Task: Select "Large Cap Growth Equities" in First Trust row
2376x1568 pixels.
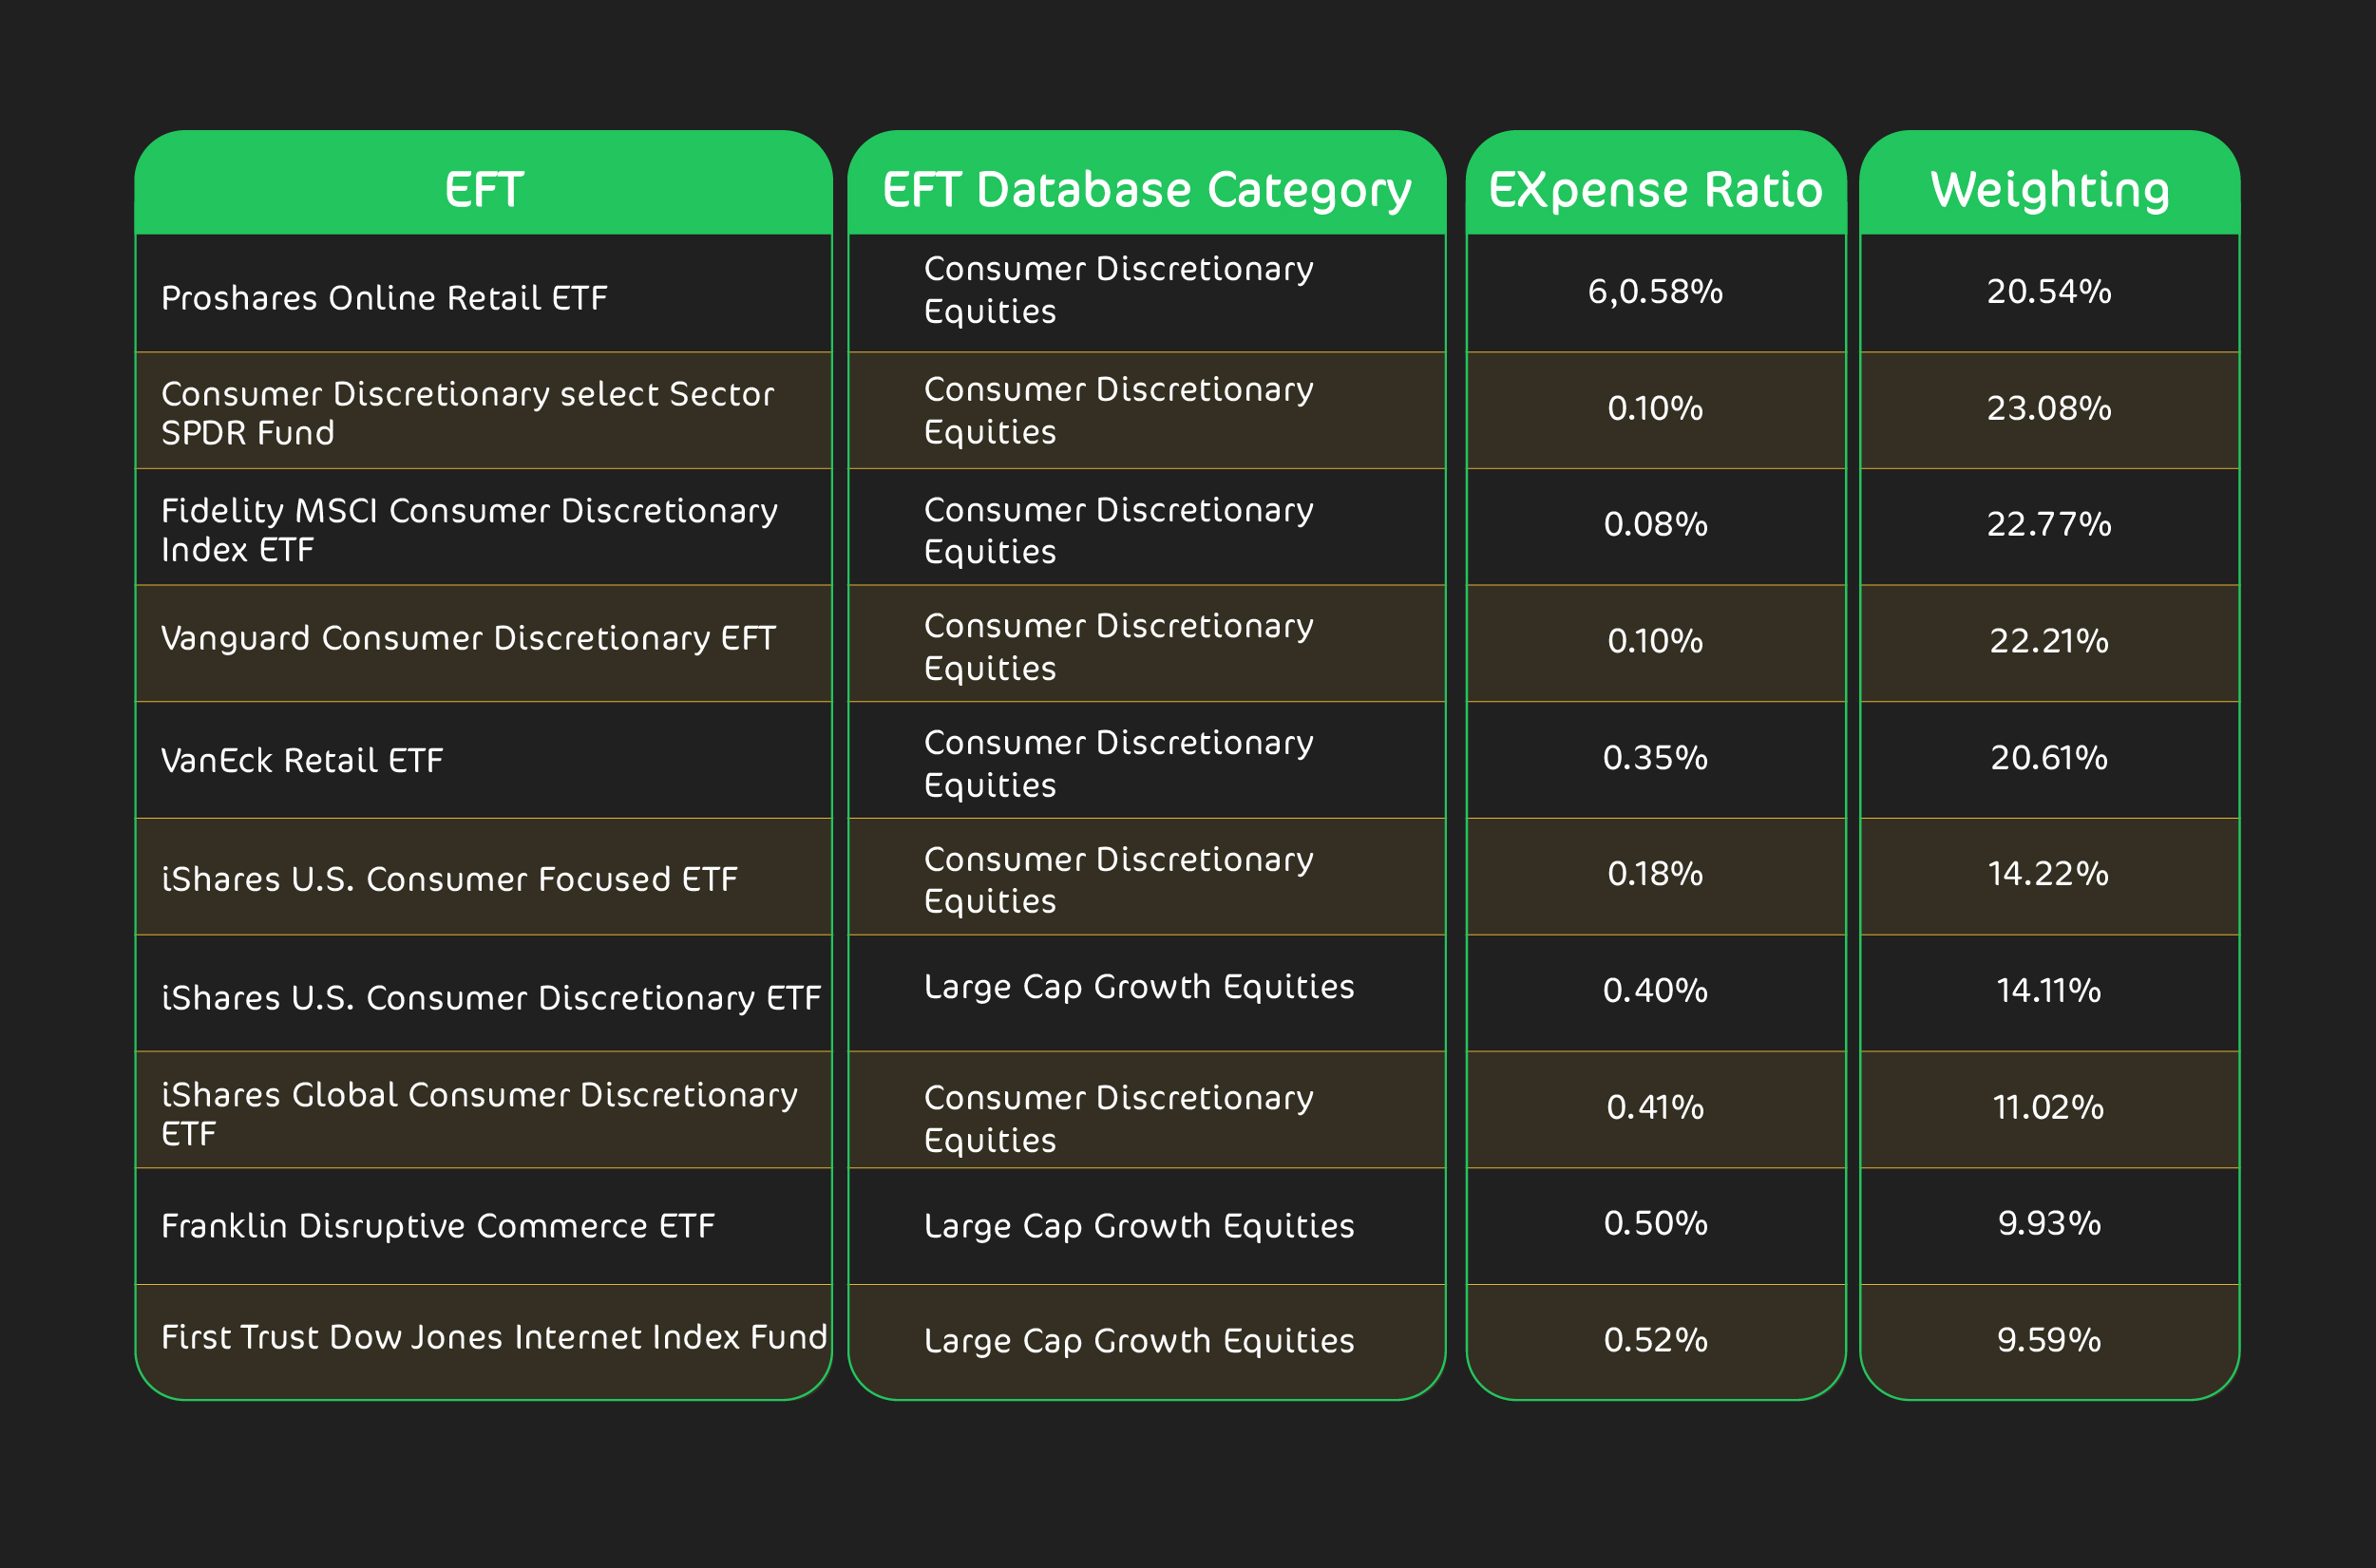Action: 1139,1341
